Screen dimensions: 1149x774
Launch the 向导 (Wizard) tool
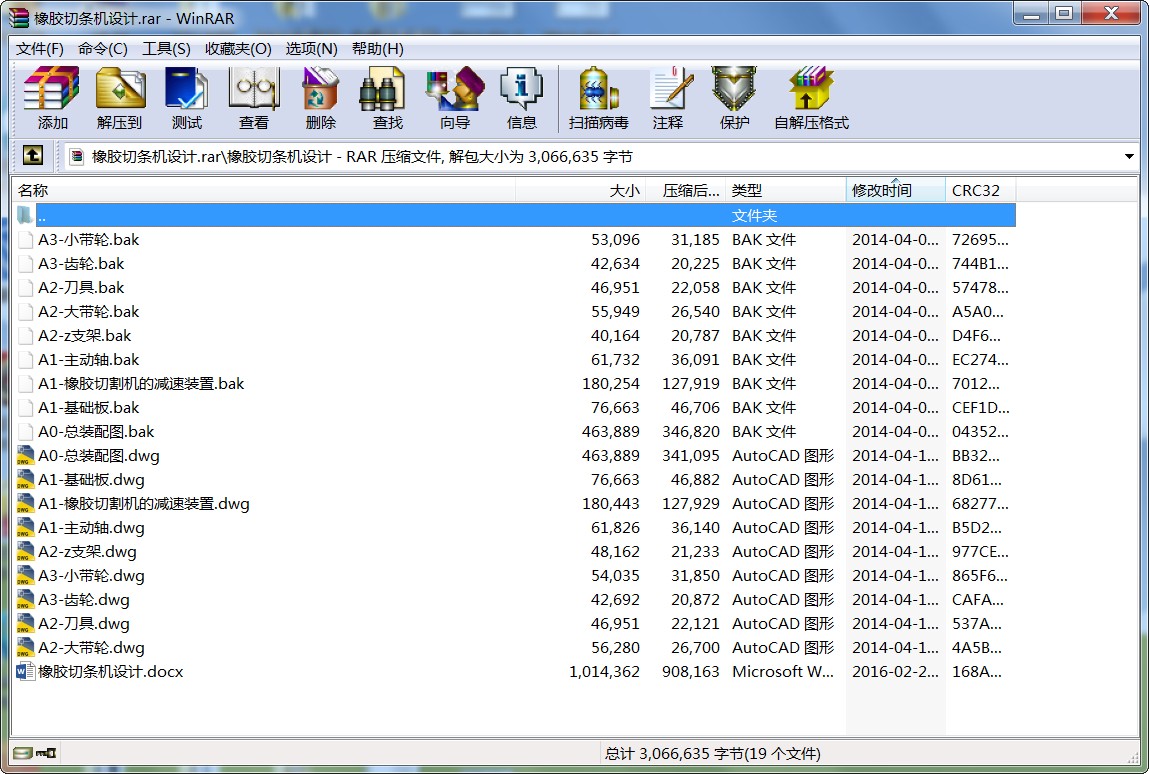tap(454, 98)
